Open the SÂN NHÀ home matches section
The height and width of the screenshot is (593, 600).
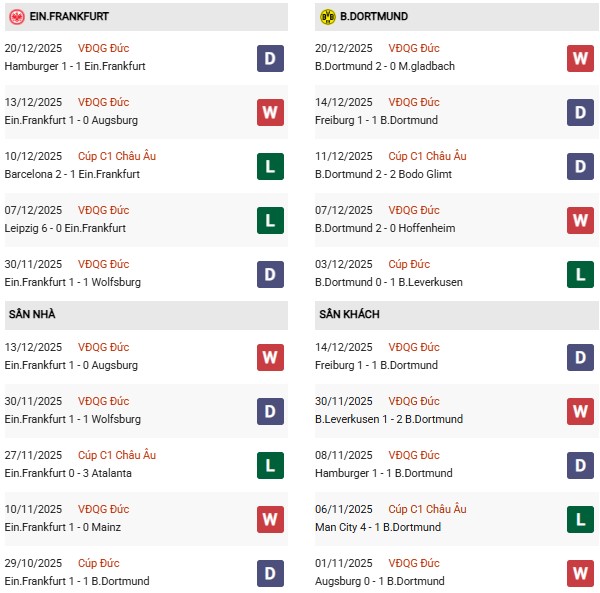click(30, 315)
